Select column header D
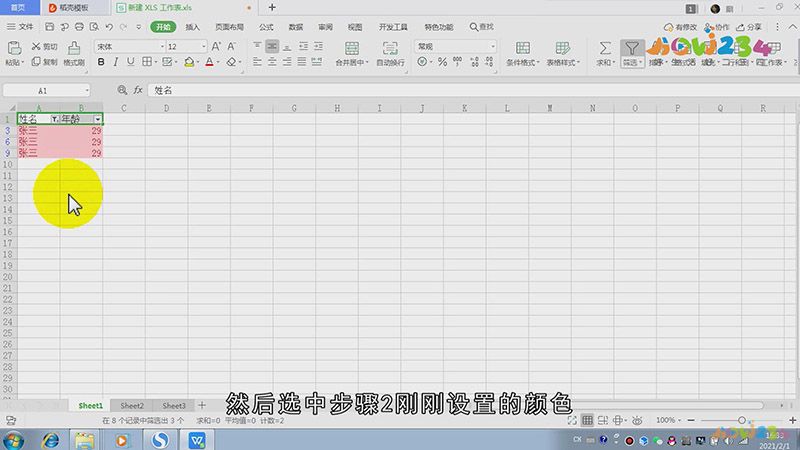Viewport: 800px width, 450px height. click(166, 108)
